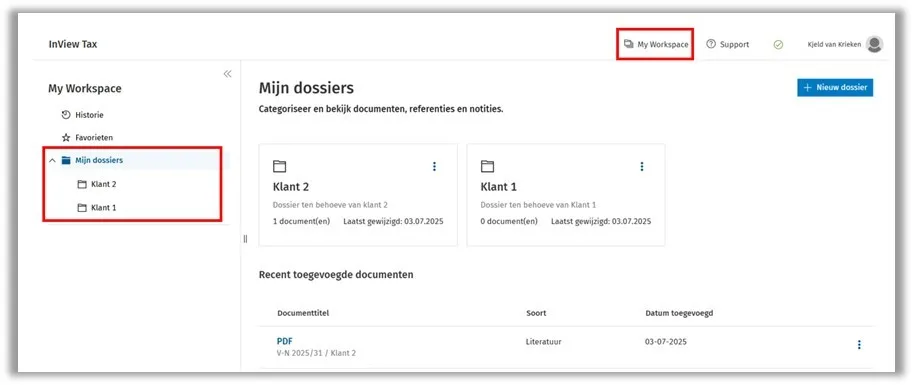Click the My Workspace sidebar heading
The height and width of the screenshot is (385, 914).
pos(85,89)
